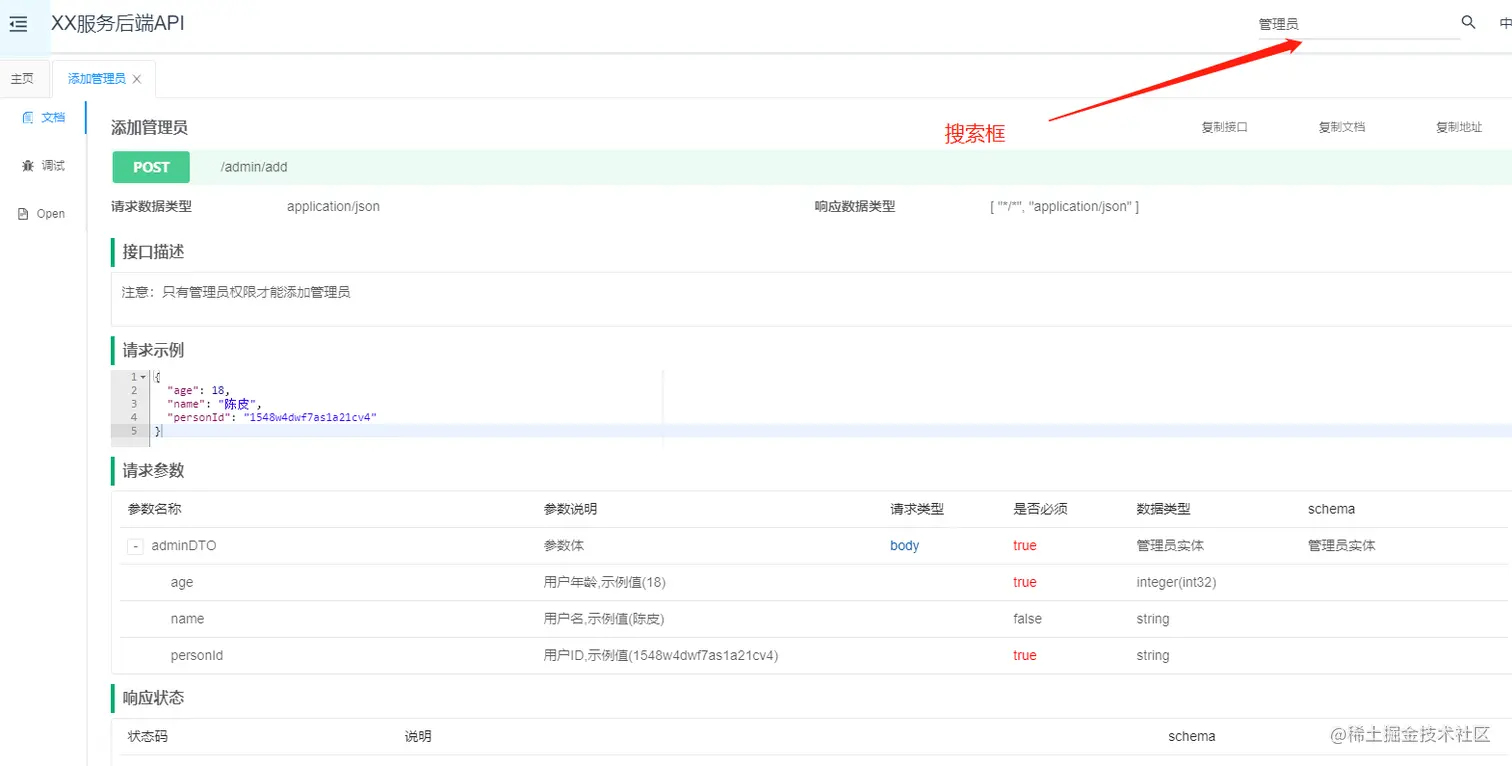
Task: Click the adminDTO parameter name
Action: (x=184, y=546)
